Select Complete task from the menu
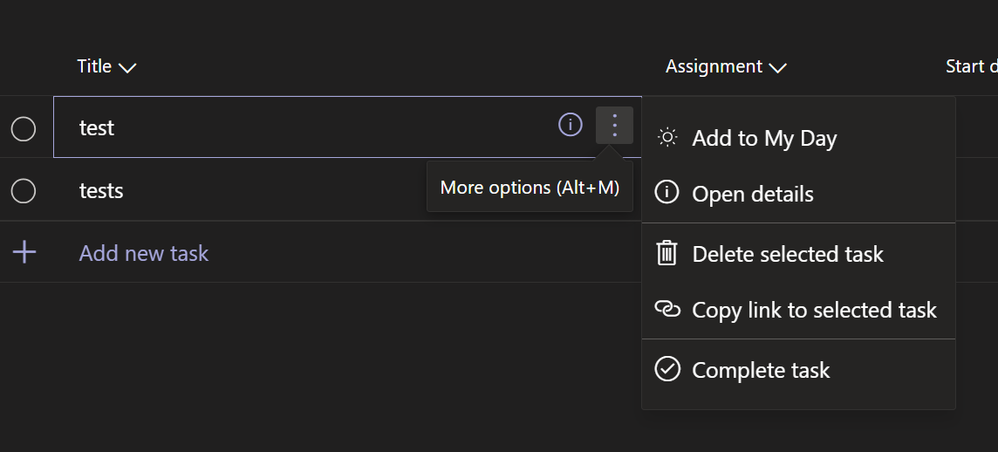The image size is (998, 452). point(760,370)
